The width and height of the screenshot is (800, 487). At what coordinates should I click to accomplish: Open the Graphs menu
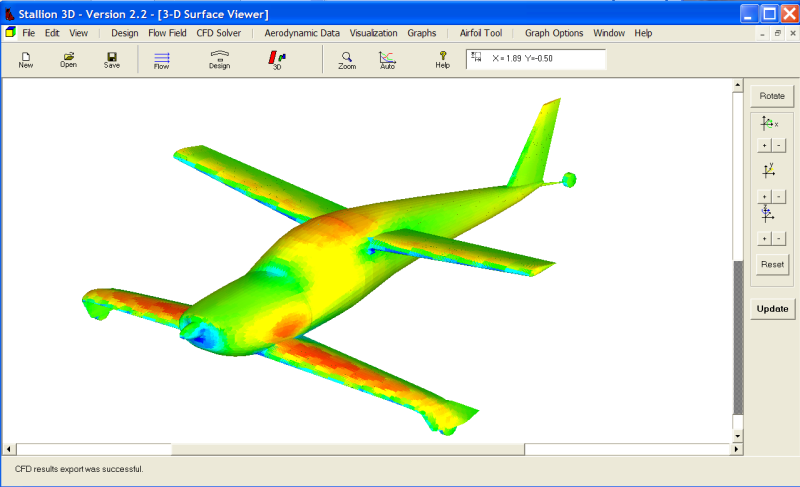pos(421,33)
